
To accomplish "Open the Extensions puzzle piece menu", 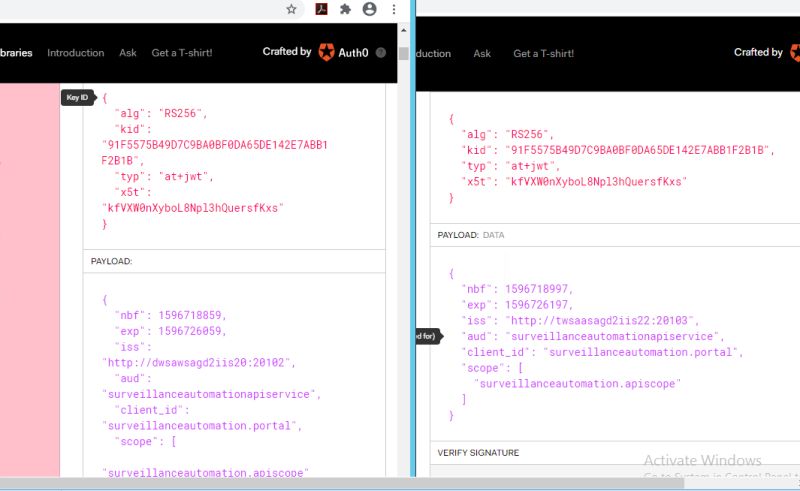I will tap(345, 9).
